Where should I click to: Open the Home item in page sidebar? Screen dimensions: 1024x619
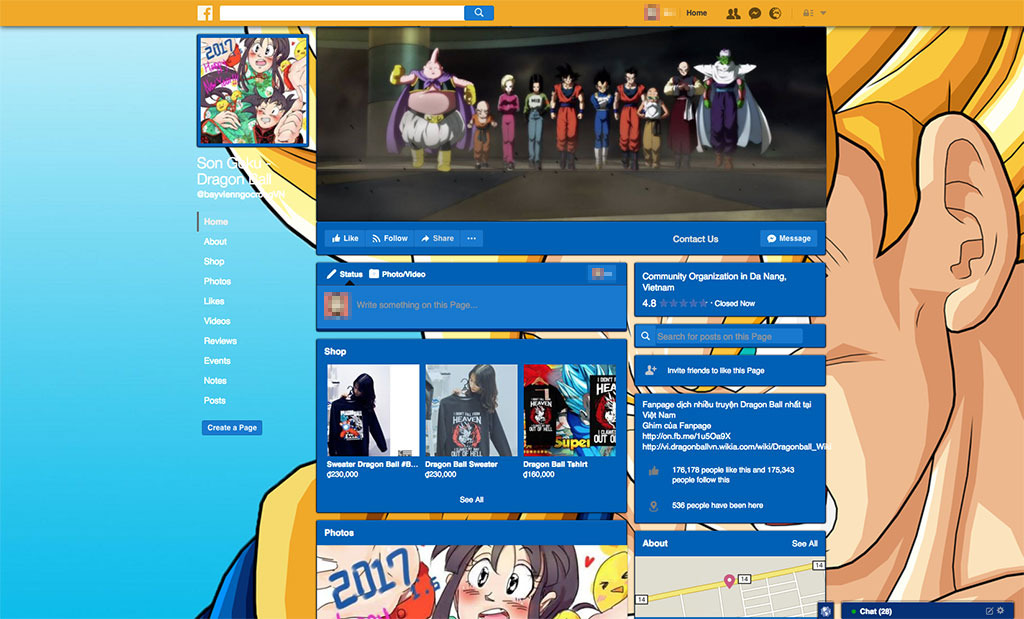pyautogui.click(x=216, y=221)
